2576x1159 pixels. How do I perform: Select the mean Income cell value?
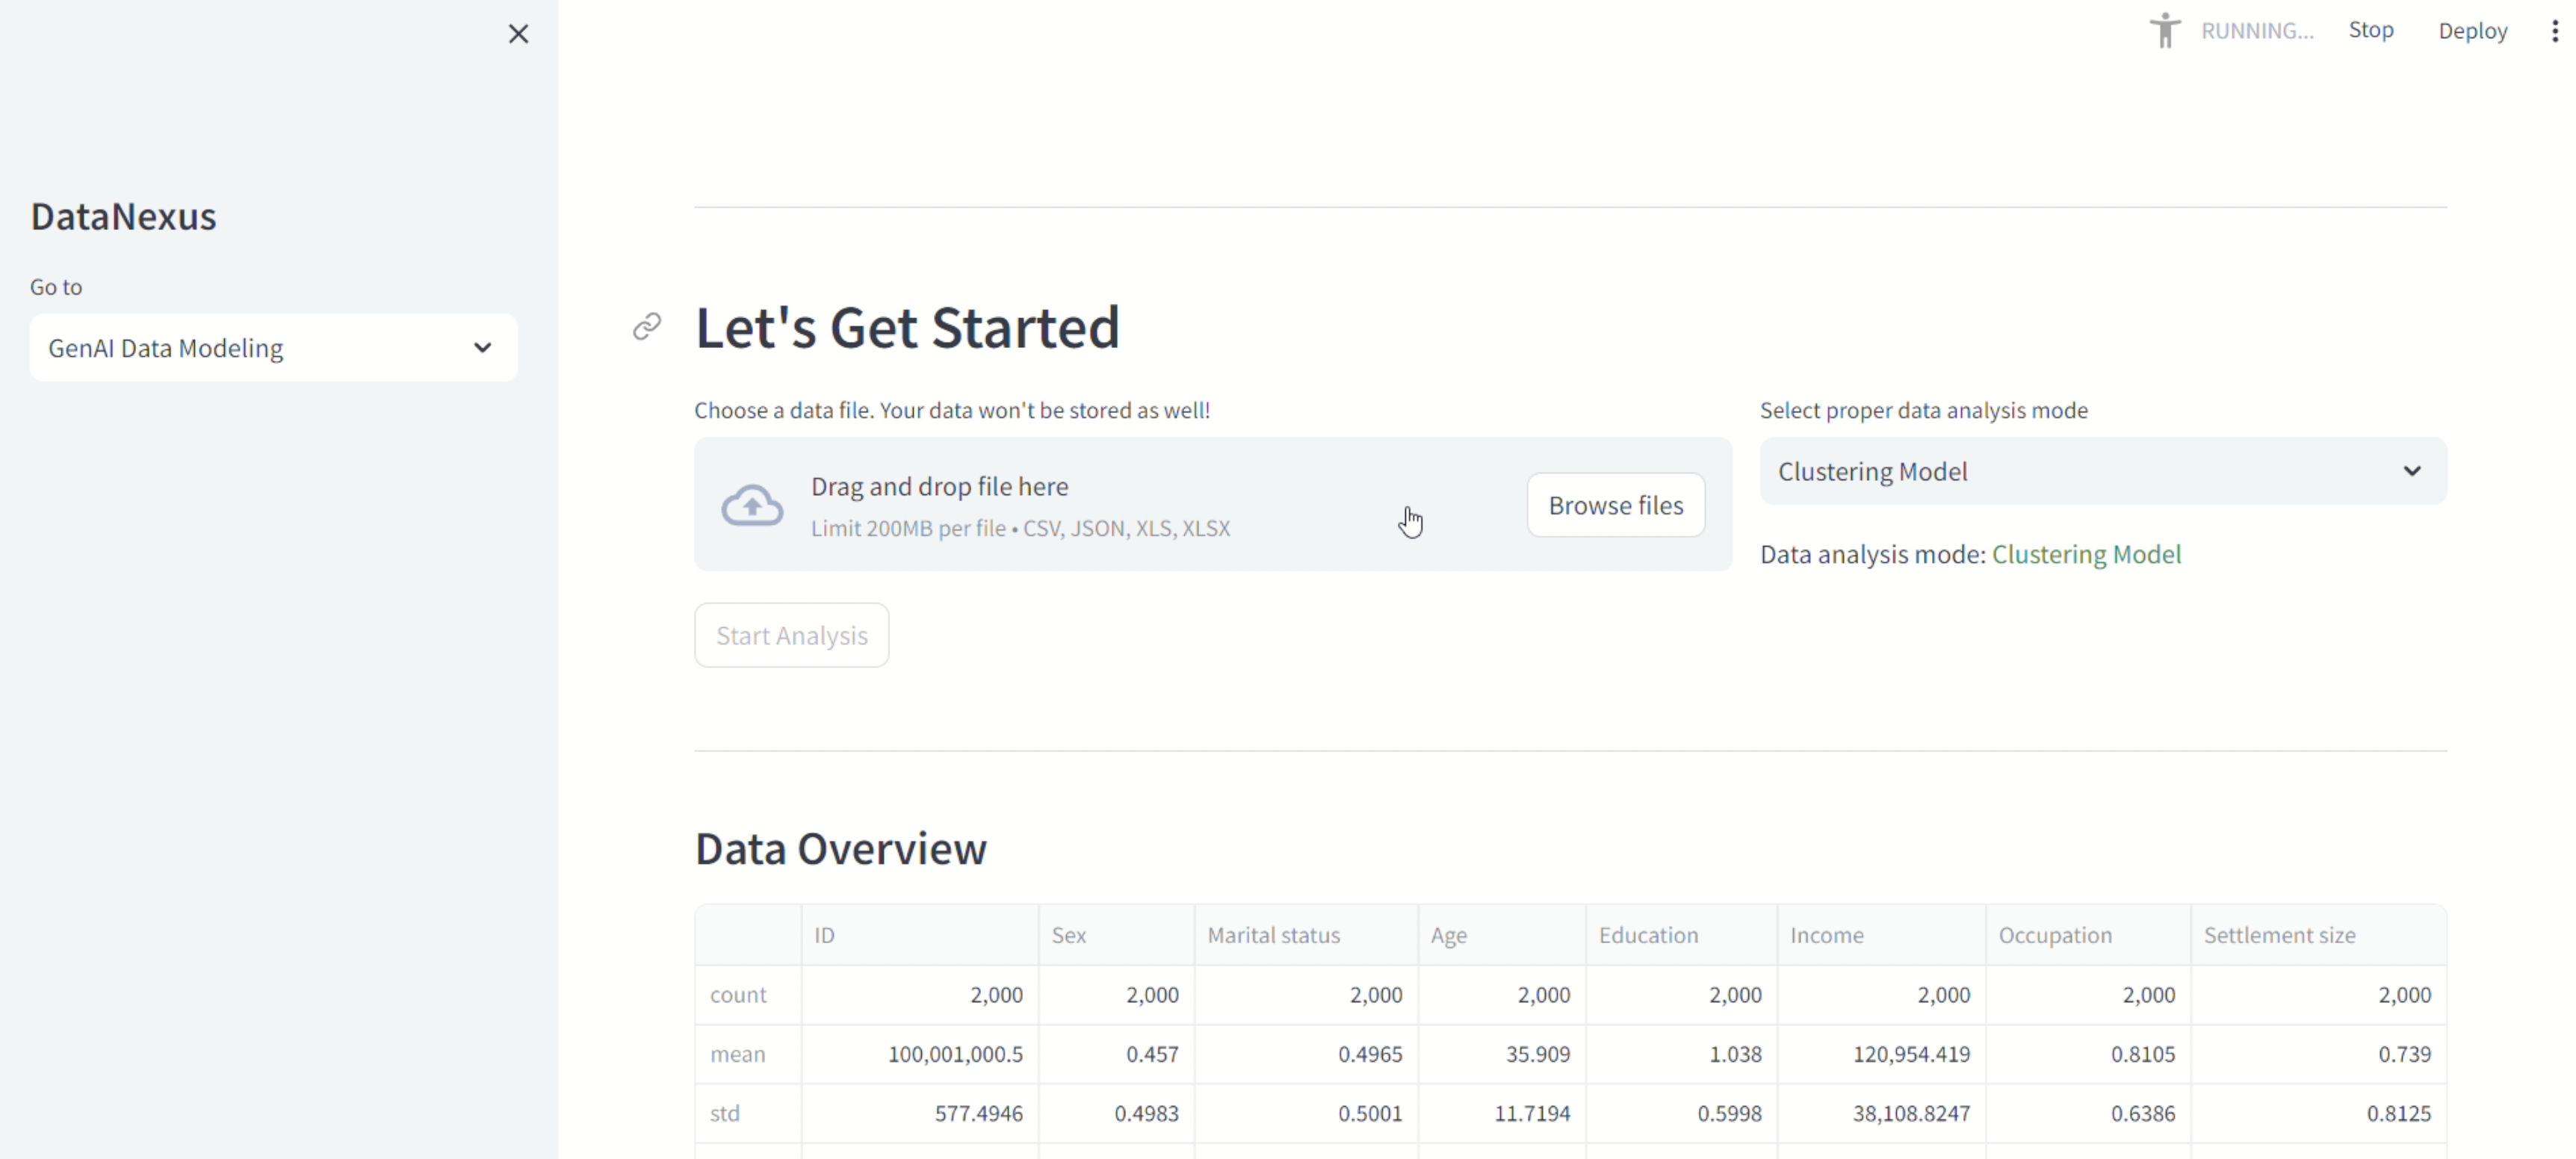click(1910, 1054)
